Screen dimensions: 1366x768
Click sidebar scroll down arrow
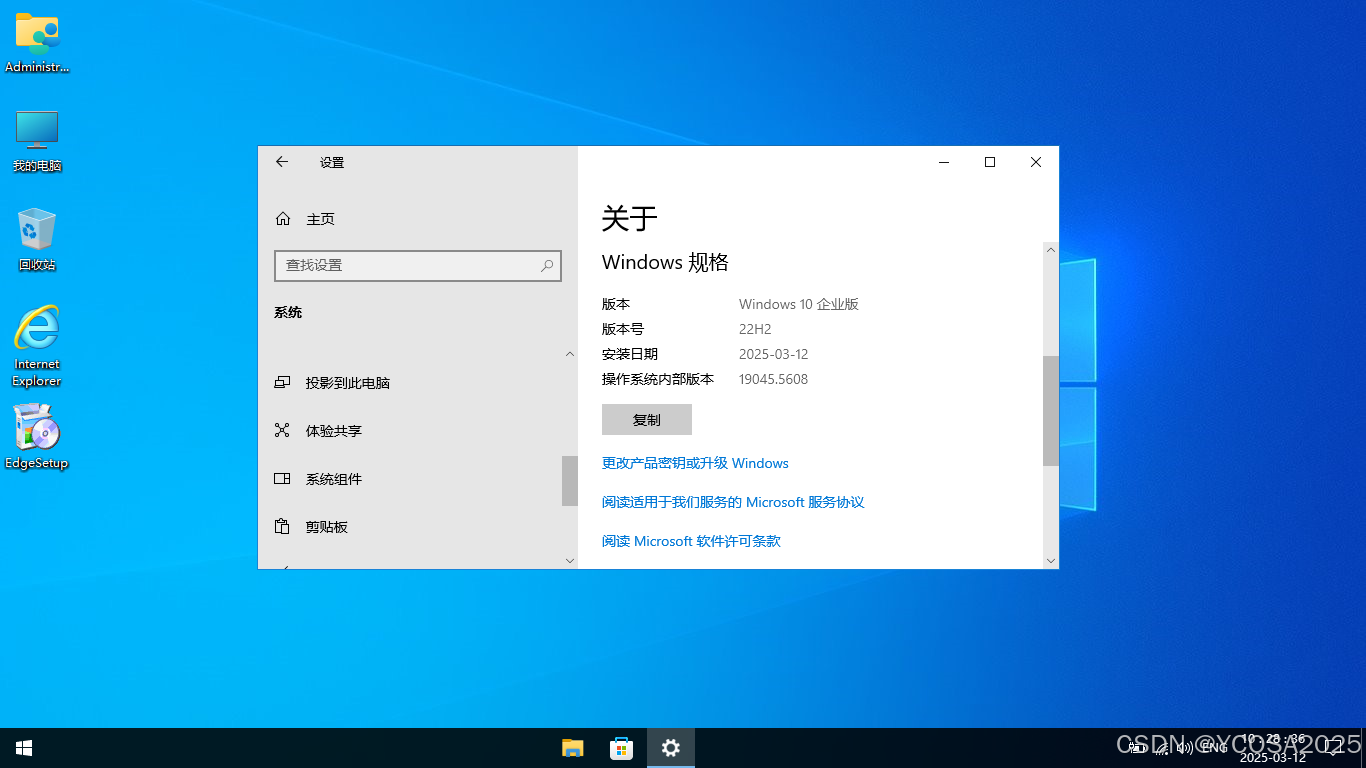click(x=570, y=561)
